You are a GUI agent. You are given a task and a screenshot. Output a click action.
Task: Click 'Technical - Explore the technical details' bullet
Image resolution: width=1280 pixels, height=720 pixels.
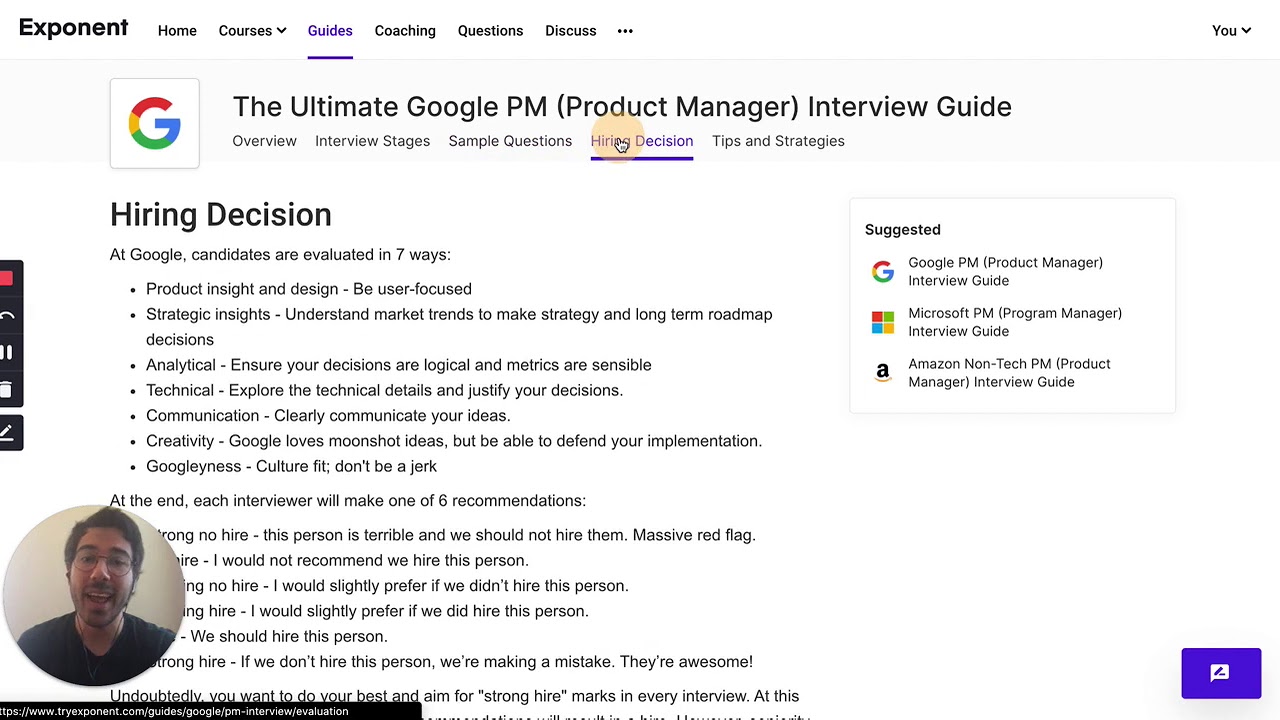click(384, 390)
